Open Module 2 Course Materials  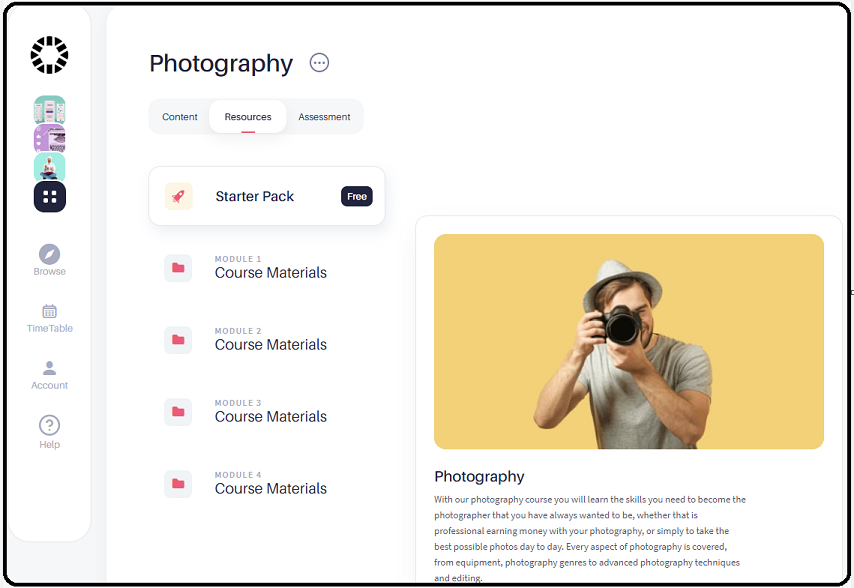(x=271, y=345)
